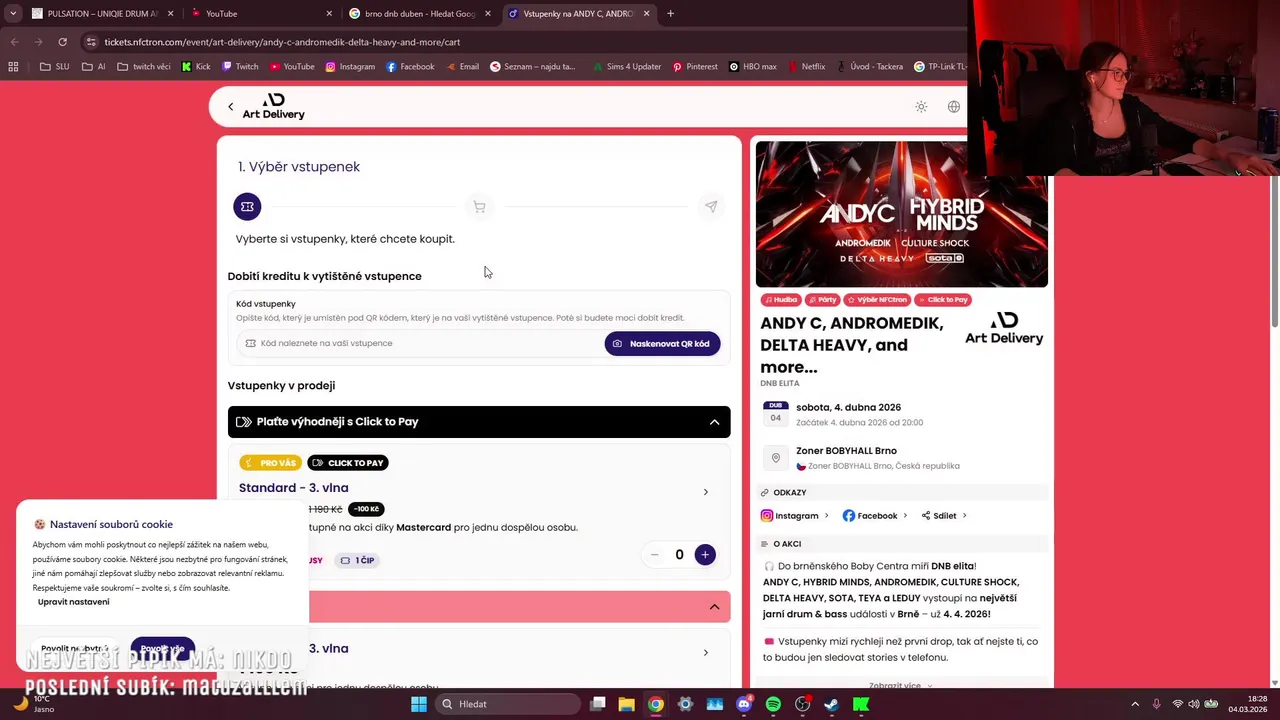Open Spotify from the taskbar
This screenshot has height=720, width=1280.
[x=773, y=704]
